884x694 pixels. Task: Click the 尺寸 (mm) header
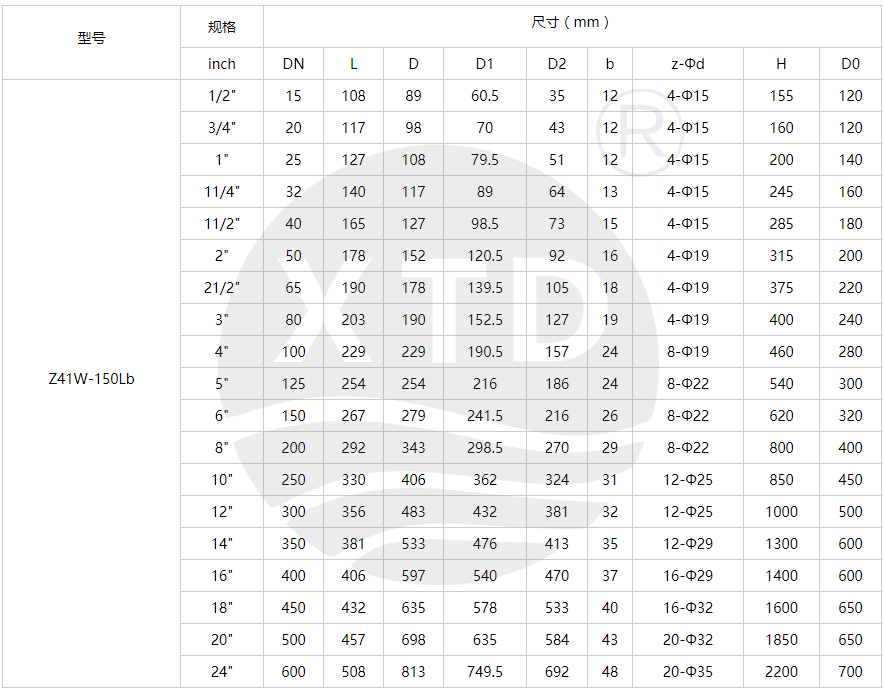571,22
